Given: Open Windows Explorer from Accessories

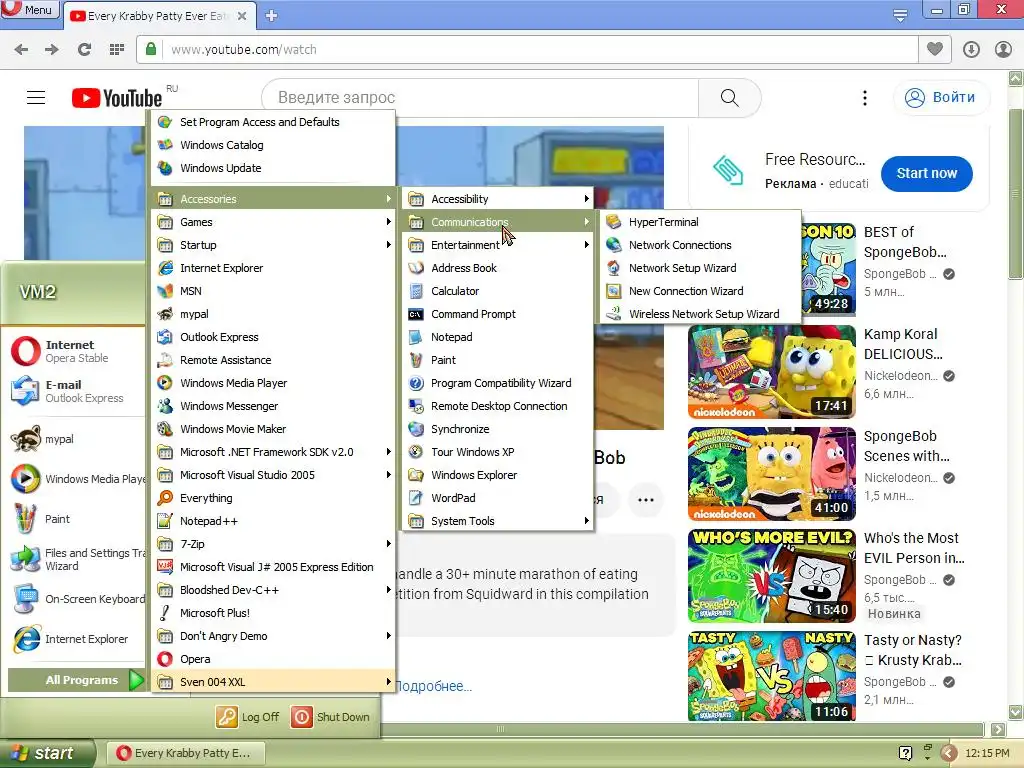Looking at the screenshot, I should (x=498, y=475).
